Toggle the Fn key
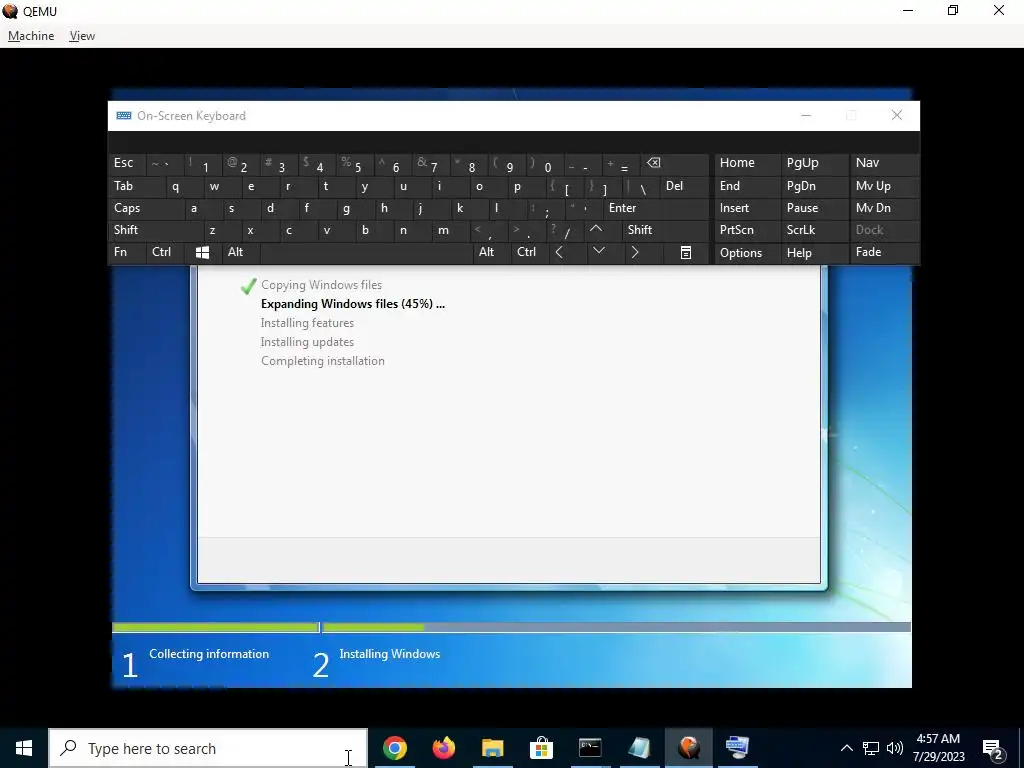 (x=127, y=253)
